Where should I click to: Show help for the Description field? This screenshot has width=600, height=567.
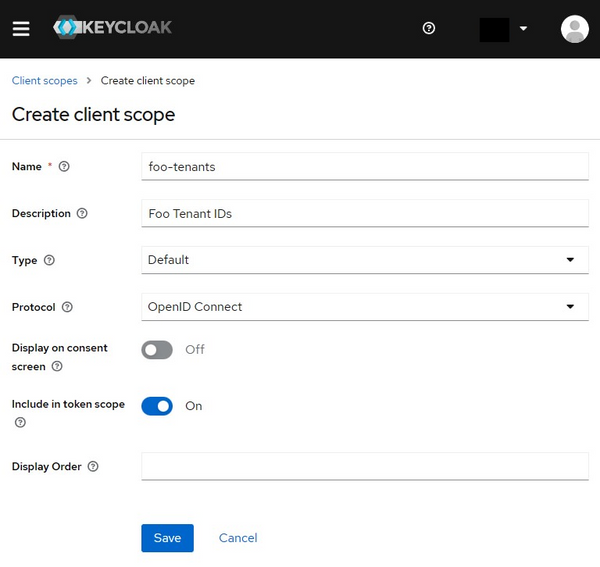tap(82, 213)
